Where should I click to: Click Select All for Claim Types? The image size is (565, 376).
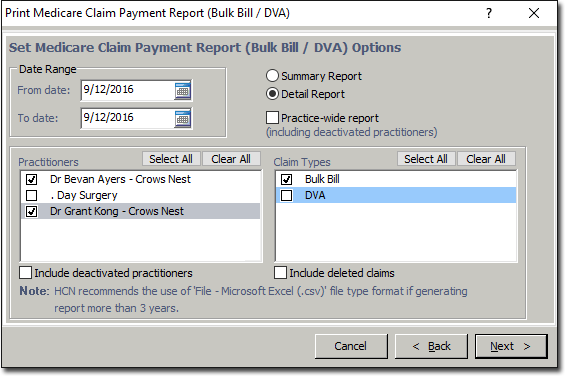(426, 159)
